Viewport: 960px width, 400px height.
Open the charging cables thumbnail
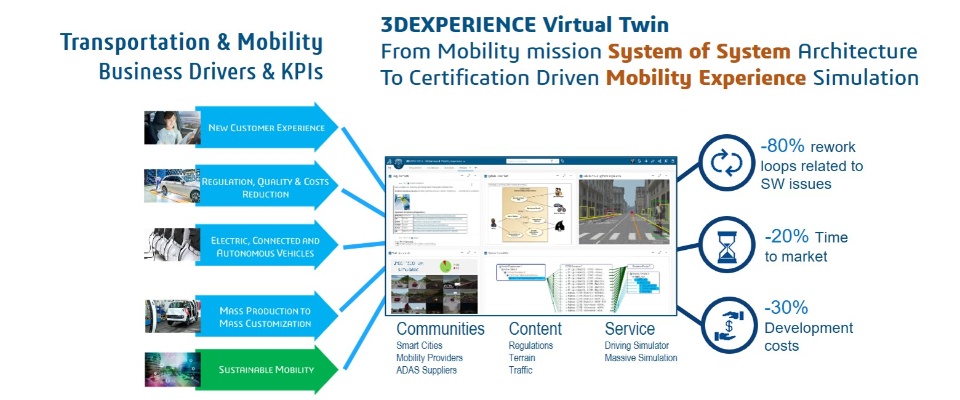(x=171, y=245)
